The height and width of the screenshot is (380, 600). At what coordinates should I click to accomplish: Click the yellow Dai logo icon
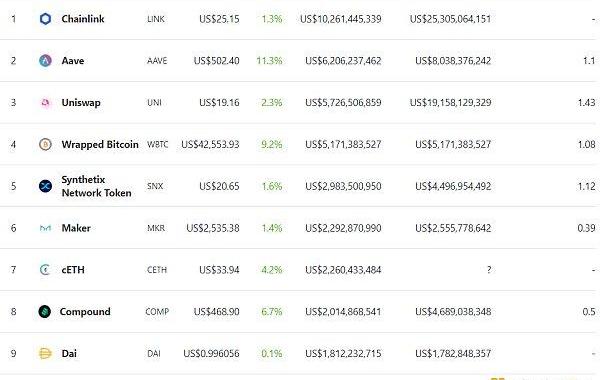pyautogui.click(x=45, y=353)
